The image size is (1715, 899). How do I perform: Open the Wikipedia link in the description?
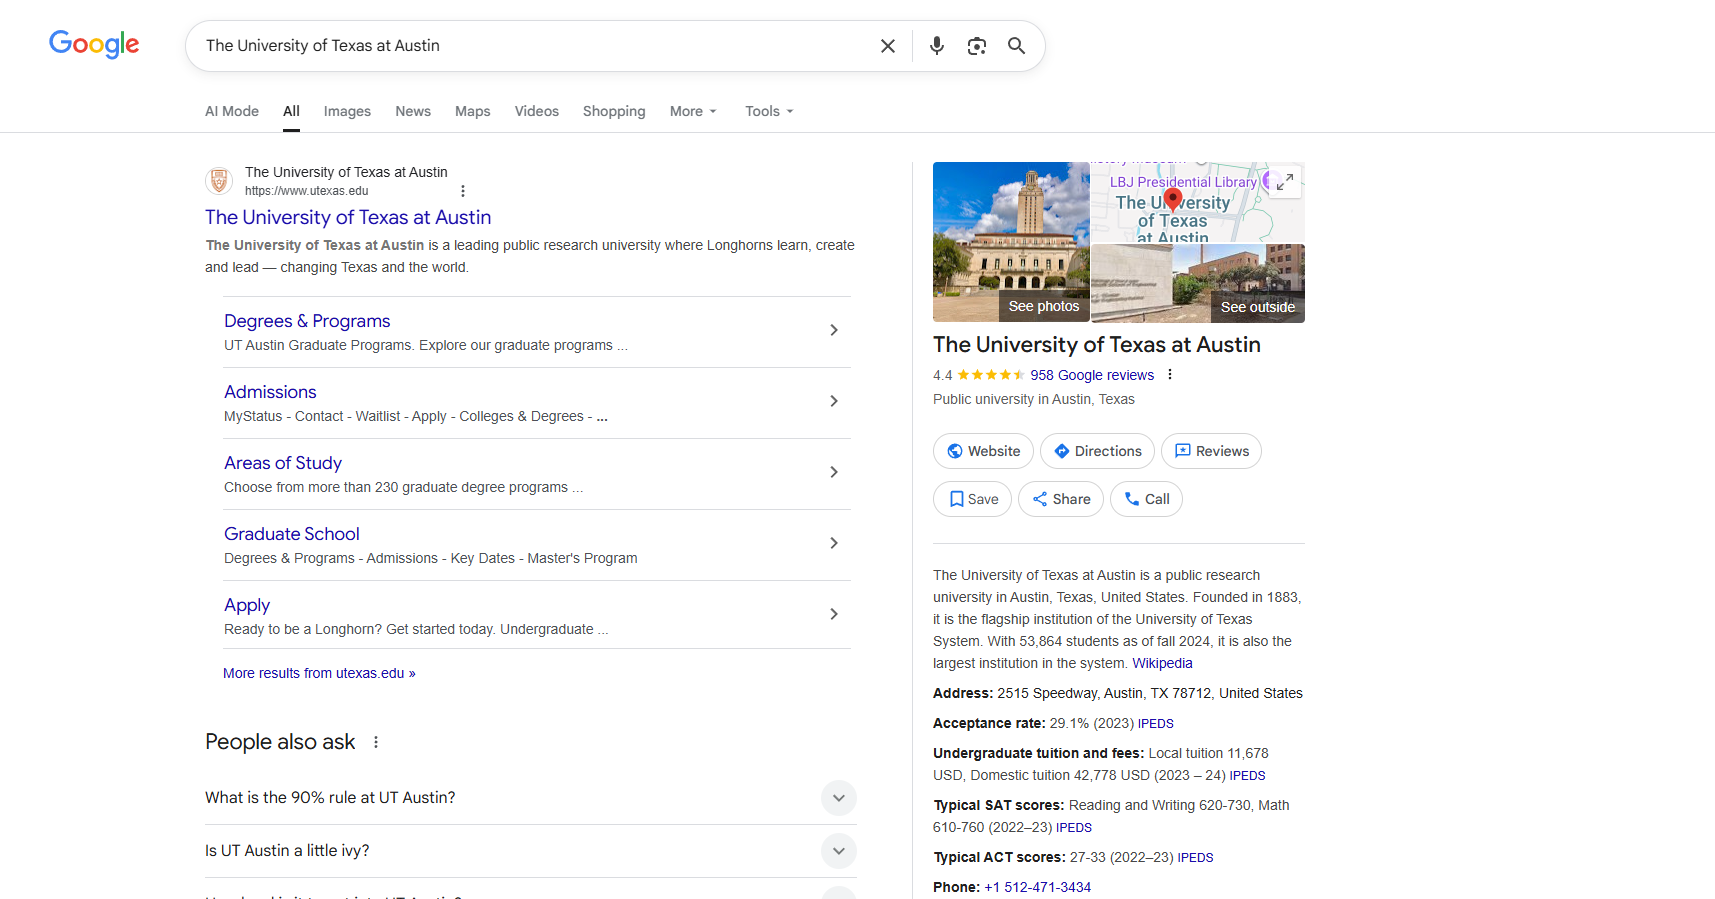[1162, 663]
